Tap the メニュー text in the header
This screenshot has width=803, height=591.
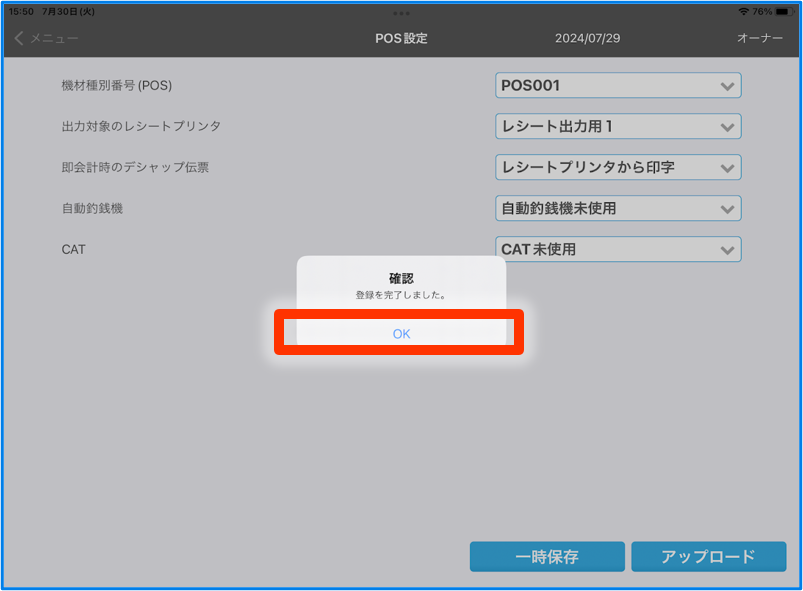pyautogui.click(x=54, y=39)
